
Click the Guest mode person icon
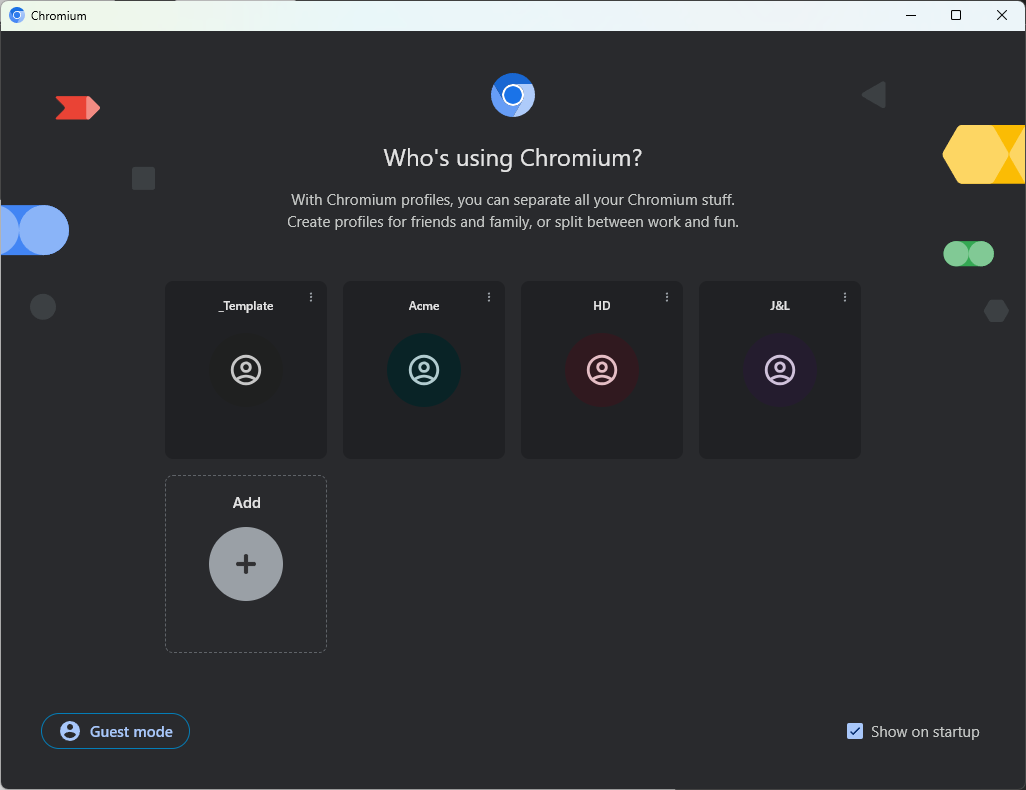[70, 731]
